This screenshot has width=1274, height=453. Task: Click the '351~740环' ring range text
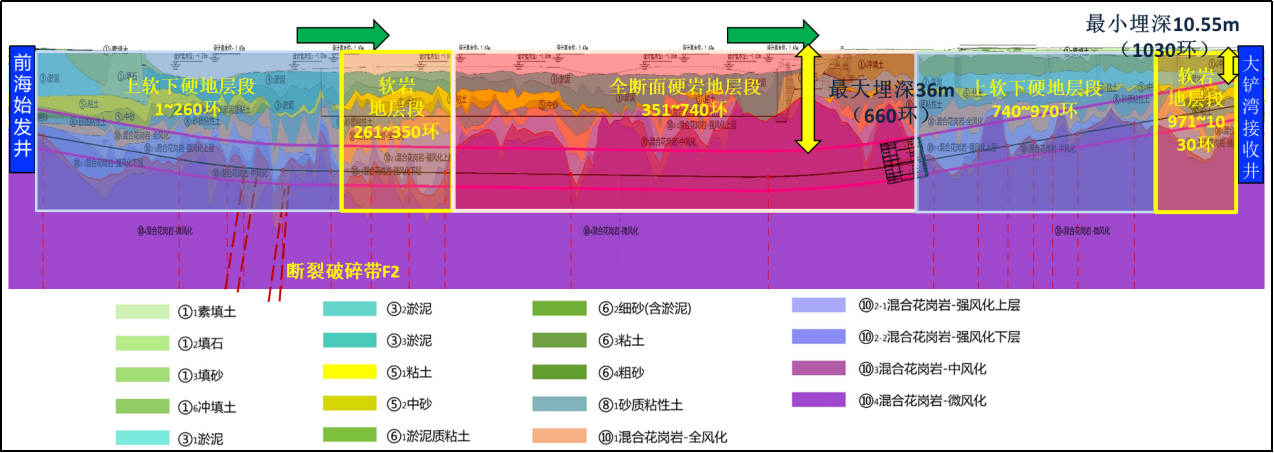pyautogui.click(x=686, y=110)
